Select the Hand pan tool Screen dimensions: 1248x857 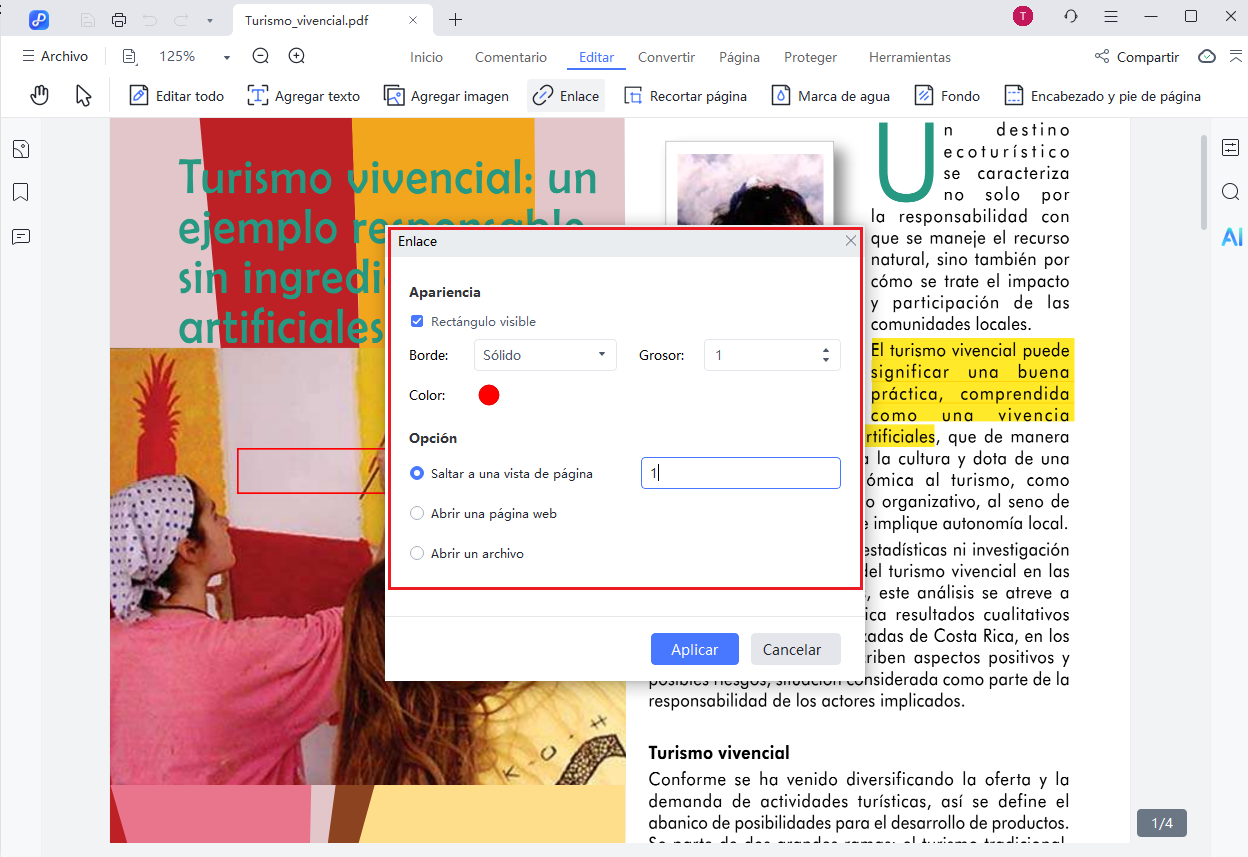click(40, 96)
